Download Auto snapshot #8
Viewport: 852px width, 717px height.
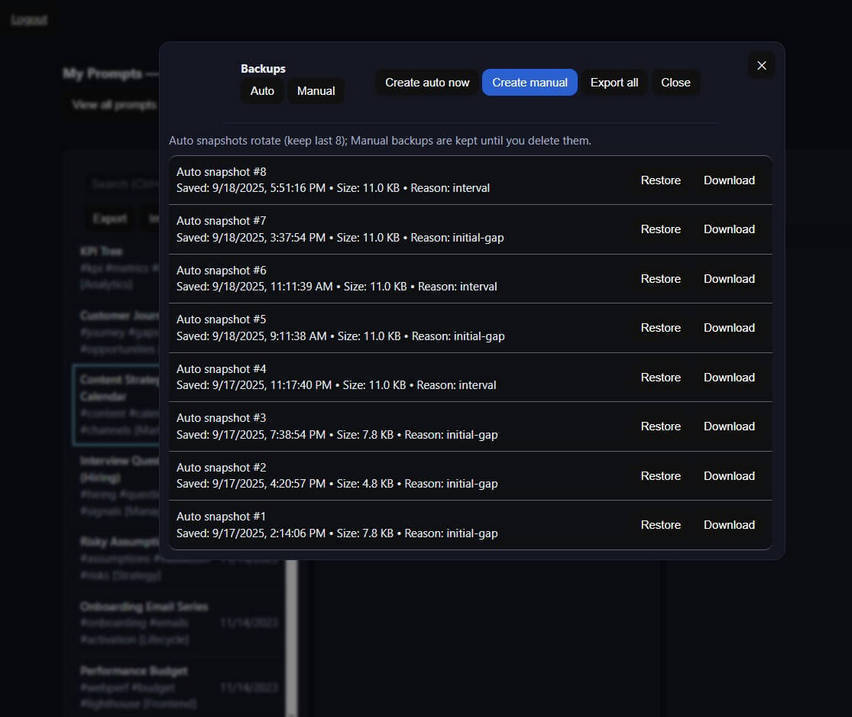click(x=729, y=181)
